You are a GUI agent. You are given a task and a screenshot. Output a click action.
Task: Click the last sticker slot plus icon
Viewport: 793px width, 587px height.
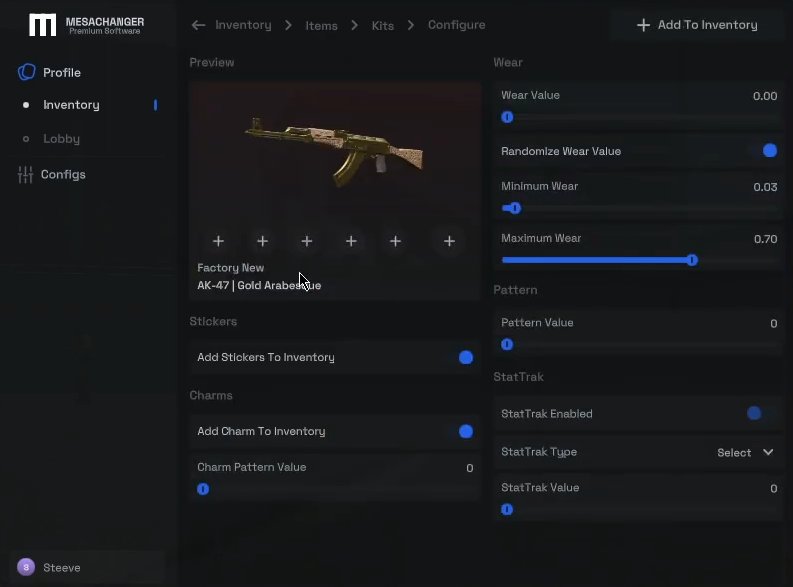[449, 241]
